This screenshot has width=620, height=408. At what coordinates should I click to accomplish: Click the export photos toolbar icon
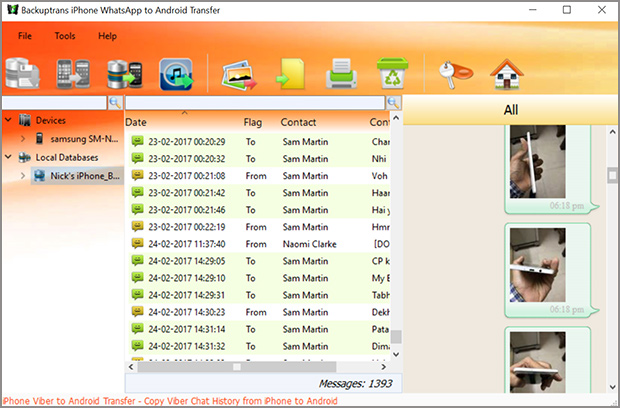coord(239,75)
